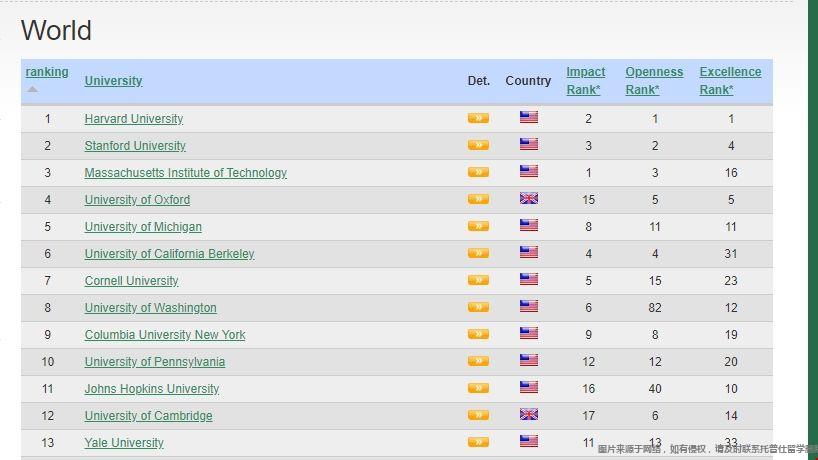Open University of California Berkeley link
The height and width of the screenshot is (460, 818).
170,254
